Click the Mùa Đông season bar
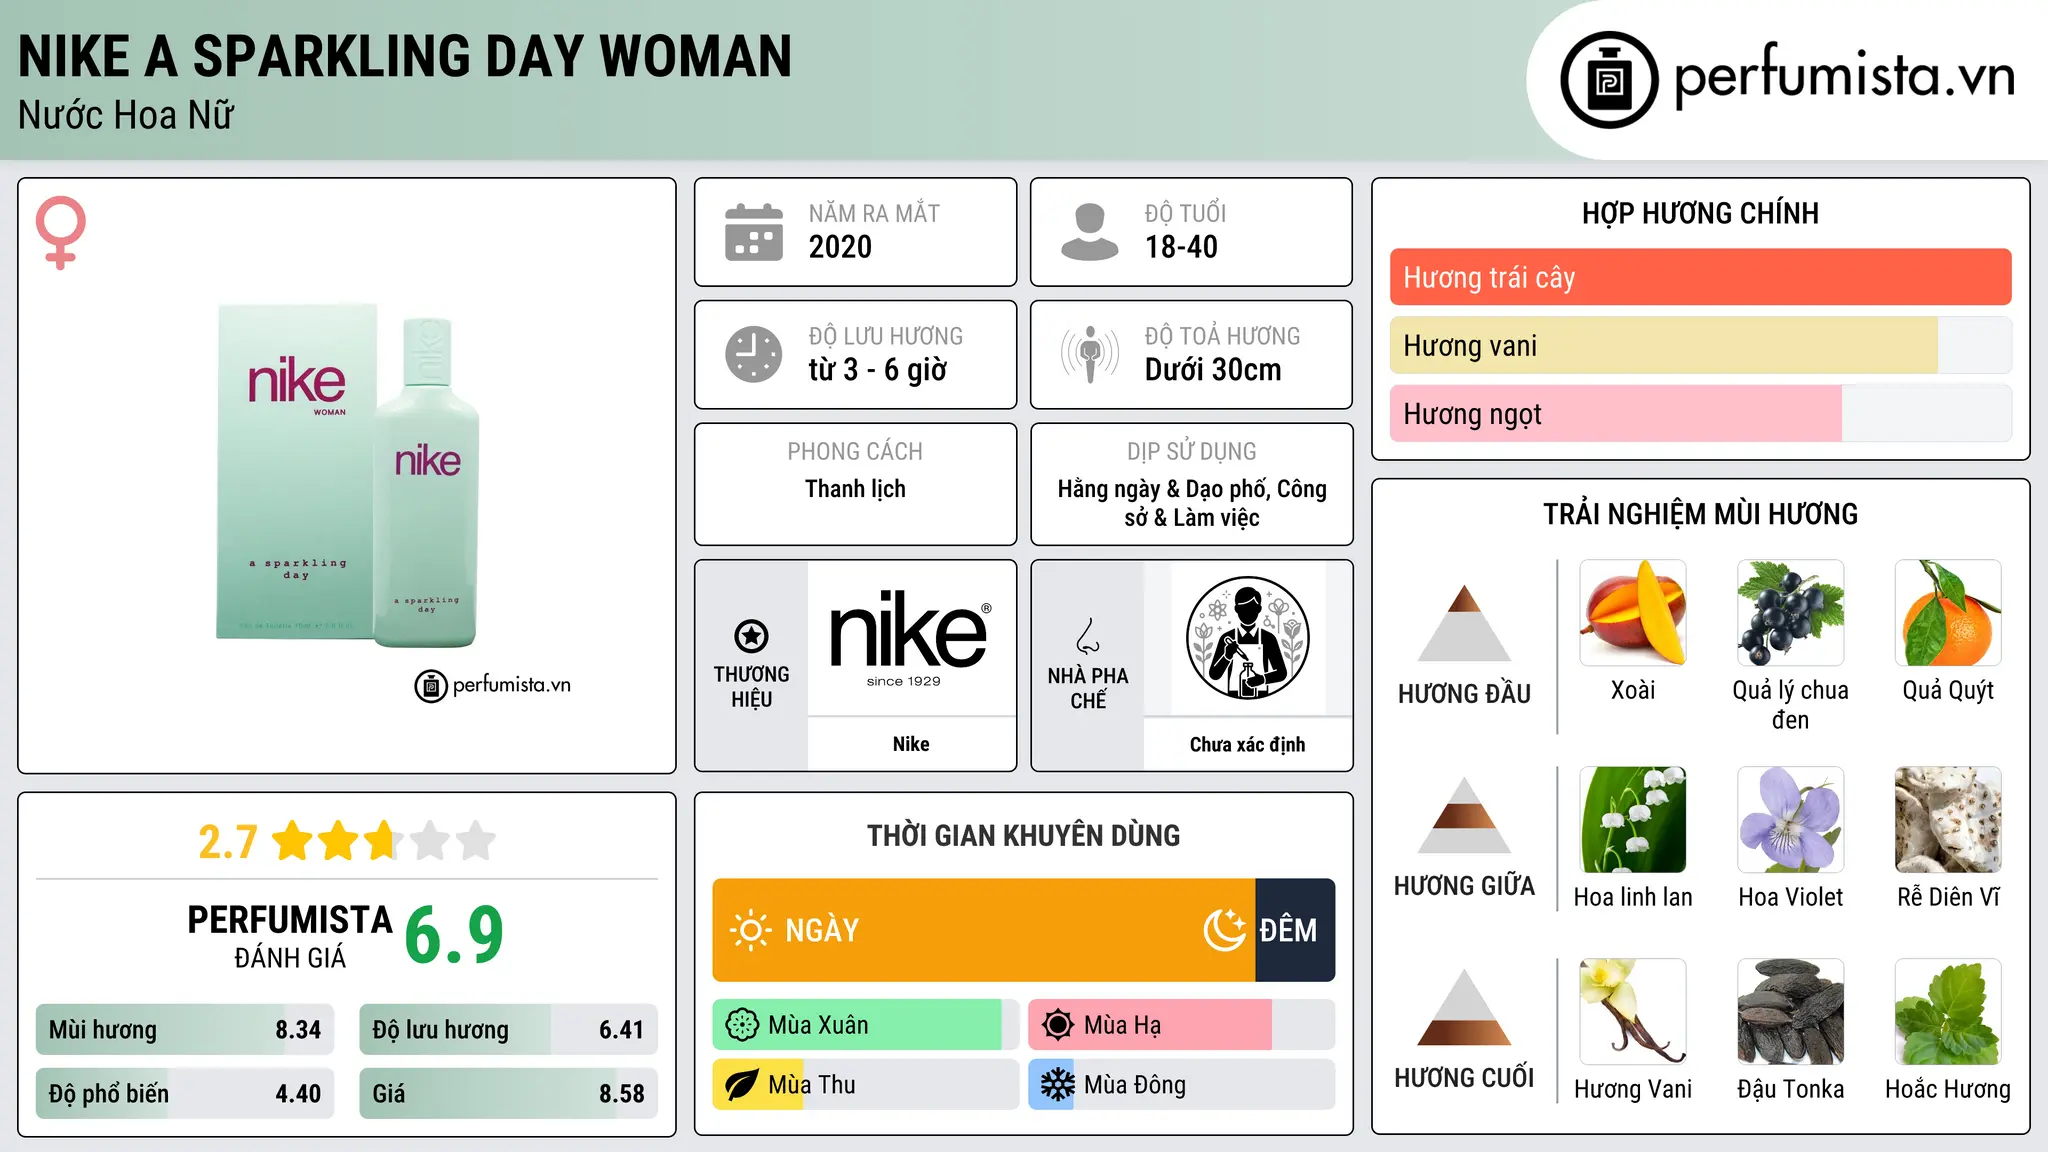The image size is (2048, 1152). pyautogui.click(x=1182, y=1085)
